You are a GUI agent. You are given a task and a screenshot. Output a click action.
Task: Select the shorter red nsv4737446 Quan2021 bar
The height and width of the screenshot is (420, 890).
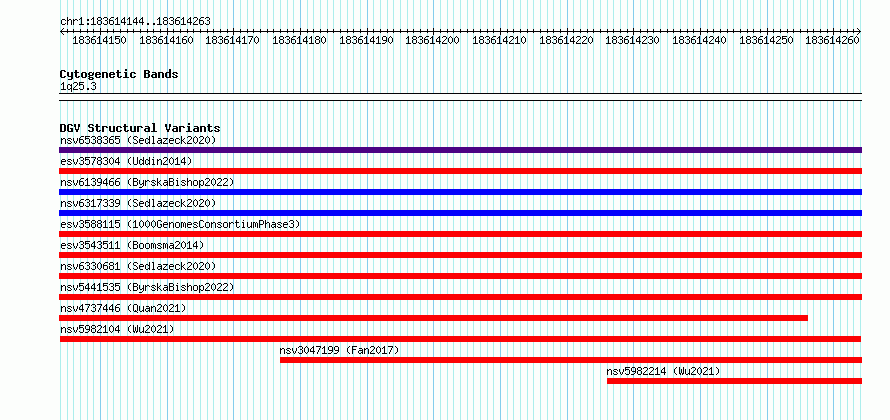(x=434, y=318)
